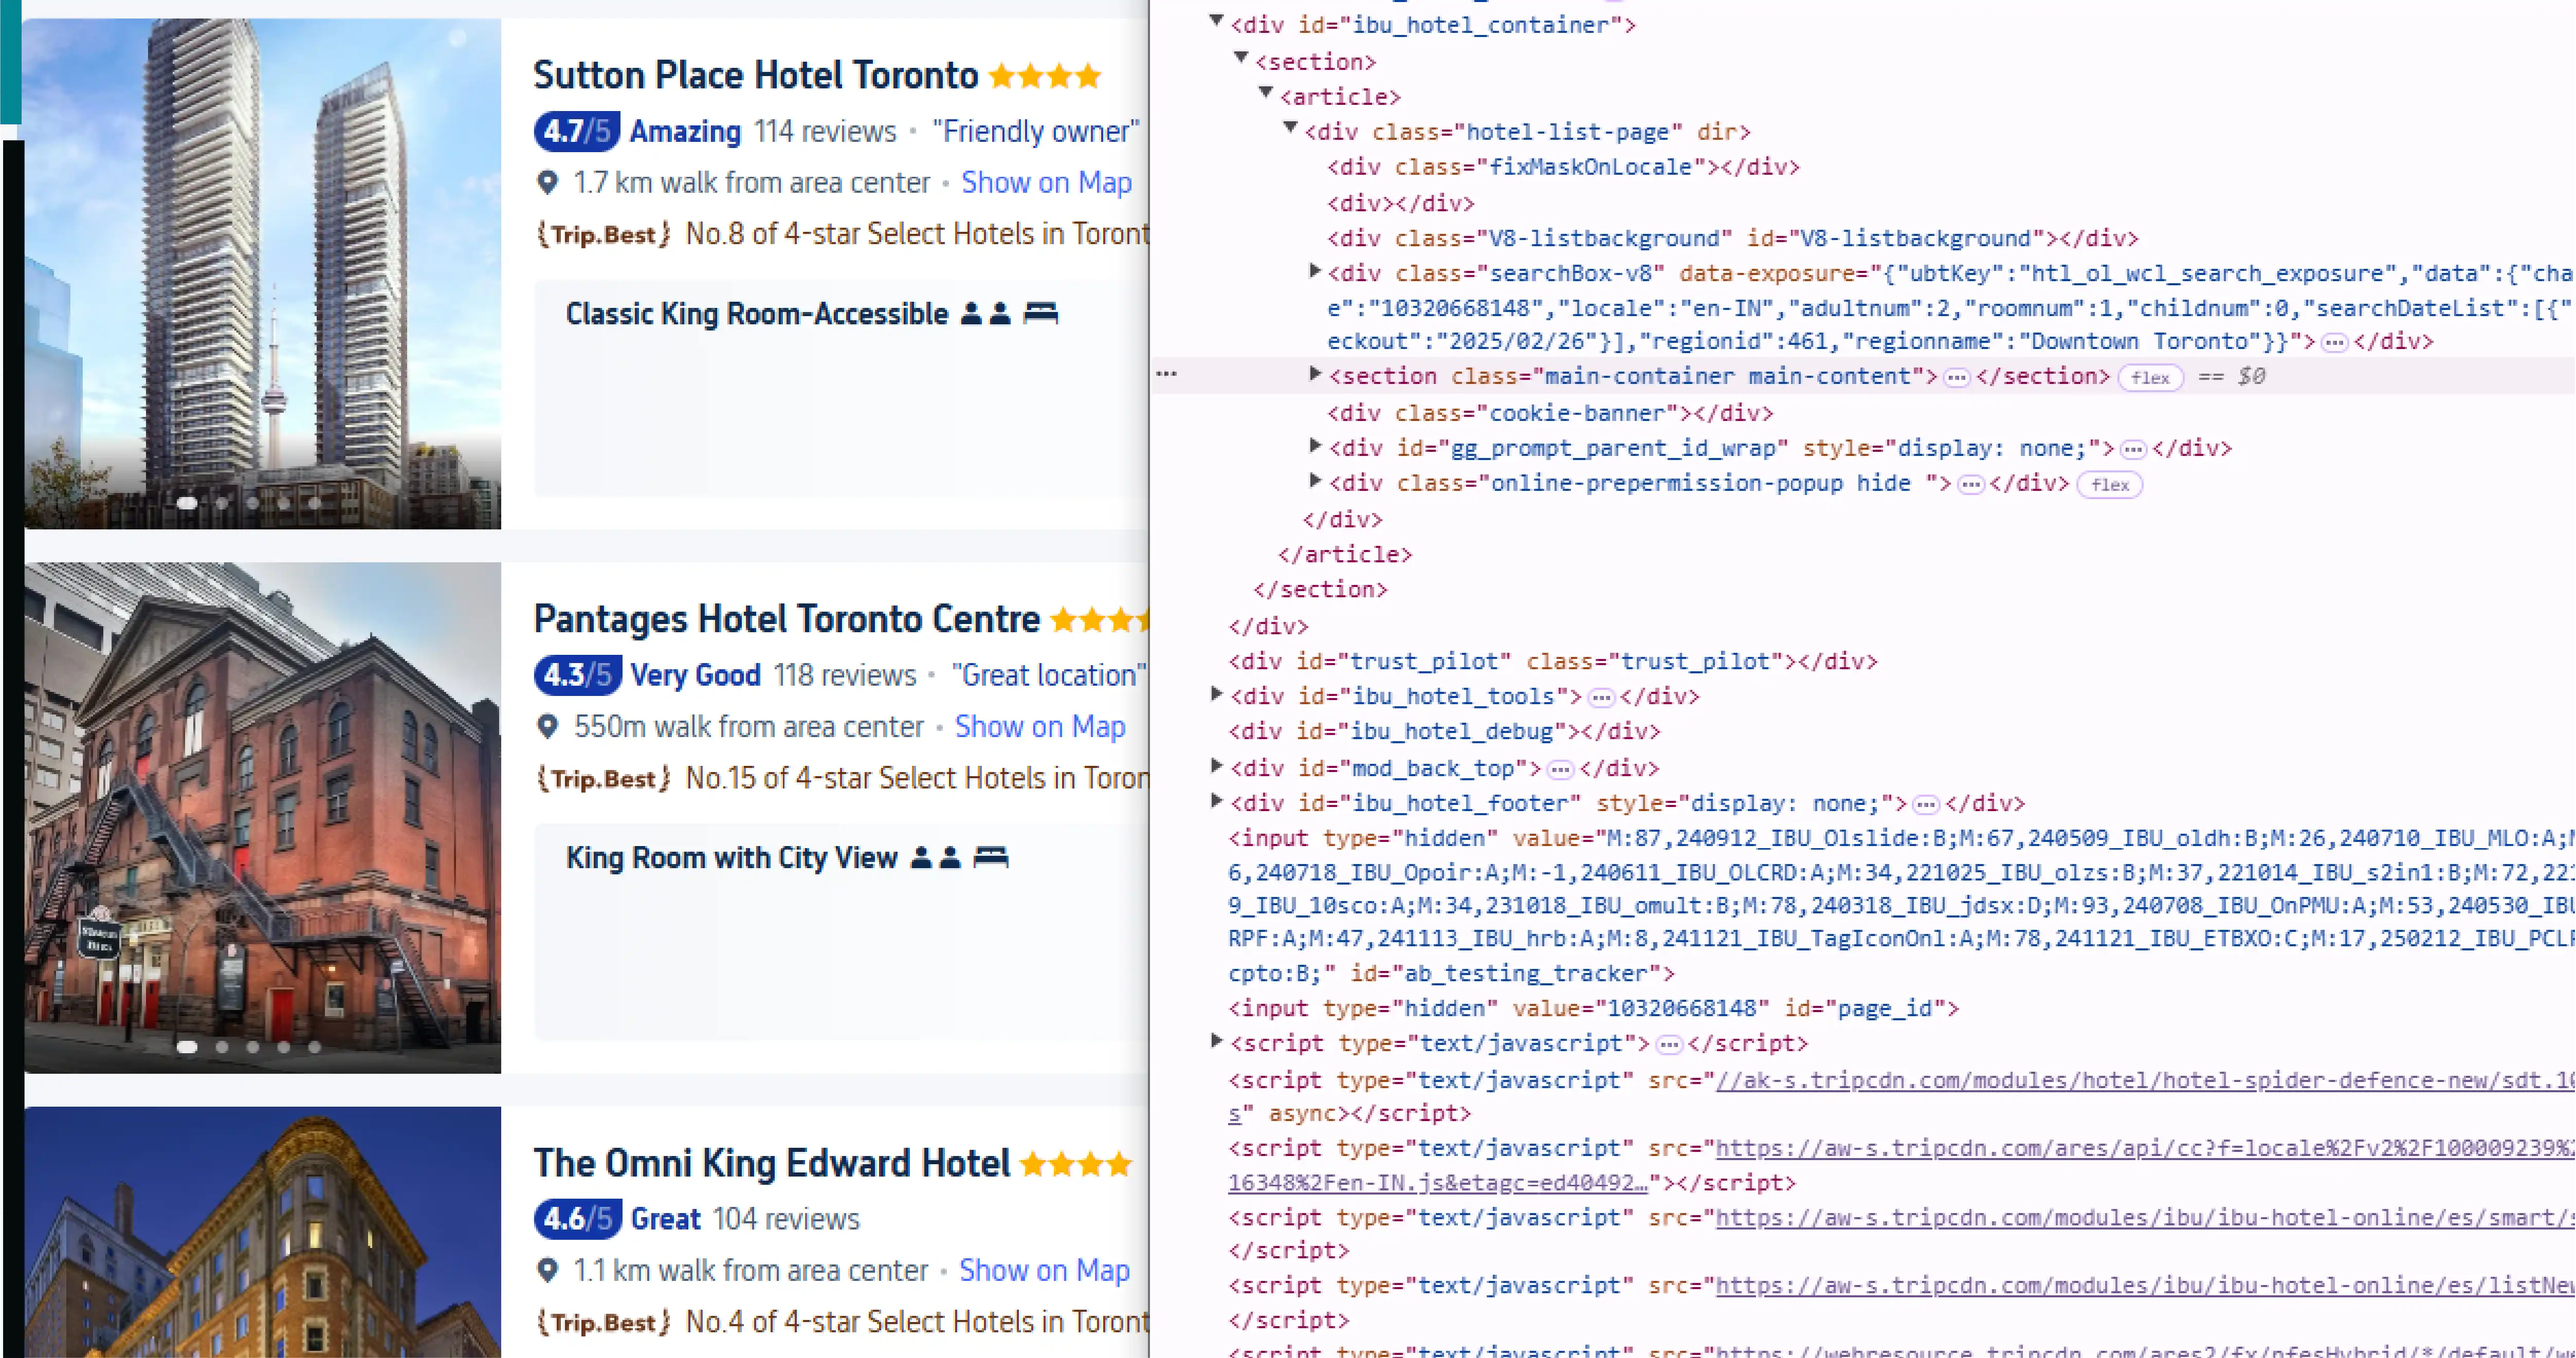This screenshot has width=2576, height=1358.
Task: Click the bed icon next to Classic King Room-Accessible
Action: (x=1040, y=313)
